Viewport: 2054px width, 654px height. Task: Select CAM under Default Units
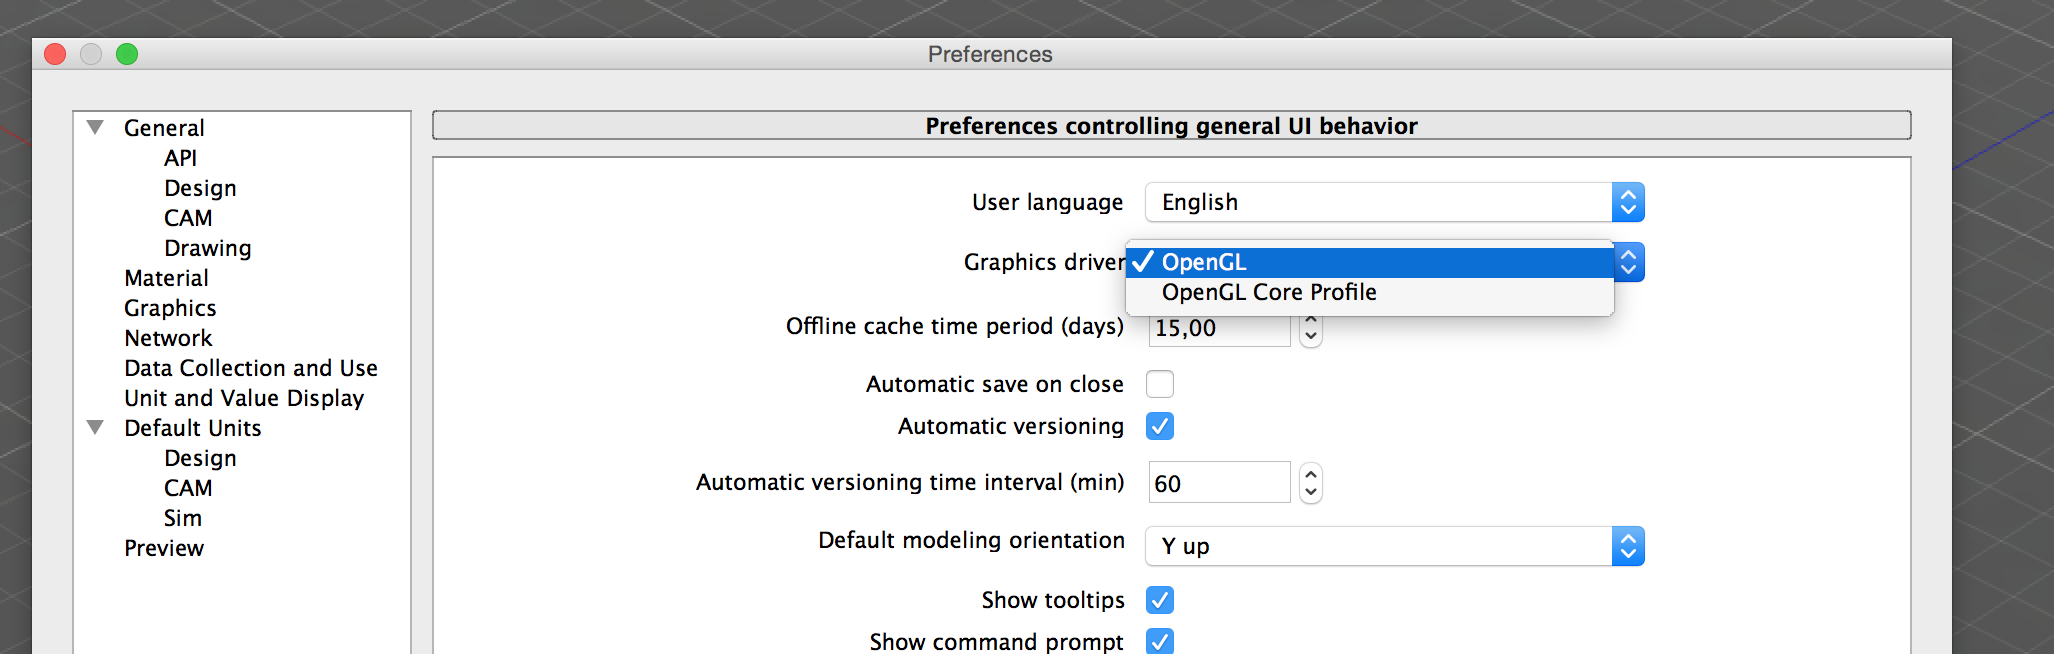coord(188,488)
